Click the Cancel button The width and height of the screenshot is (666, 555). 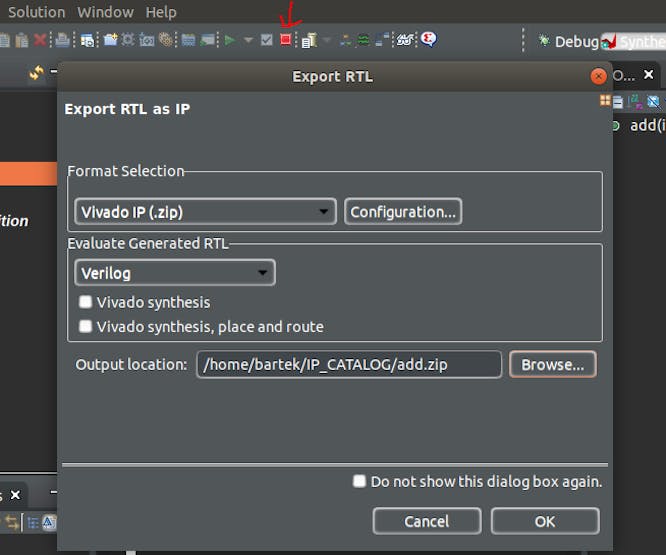tap(427, 521)
